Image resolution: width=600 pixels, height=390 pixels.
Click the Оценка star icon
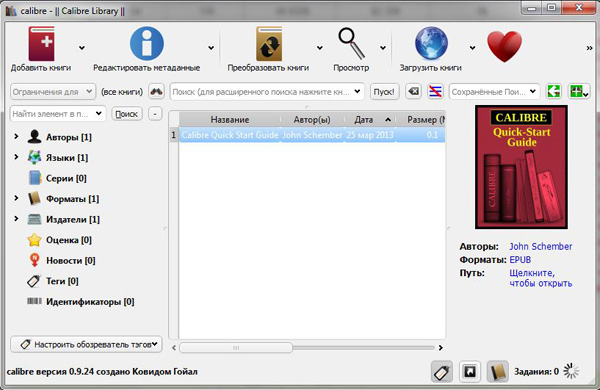[34, 240]
